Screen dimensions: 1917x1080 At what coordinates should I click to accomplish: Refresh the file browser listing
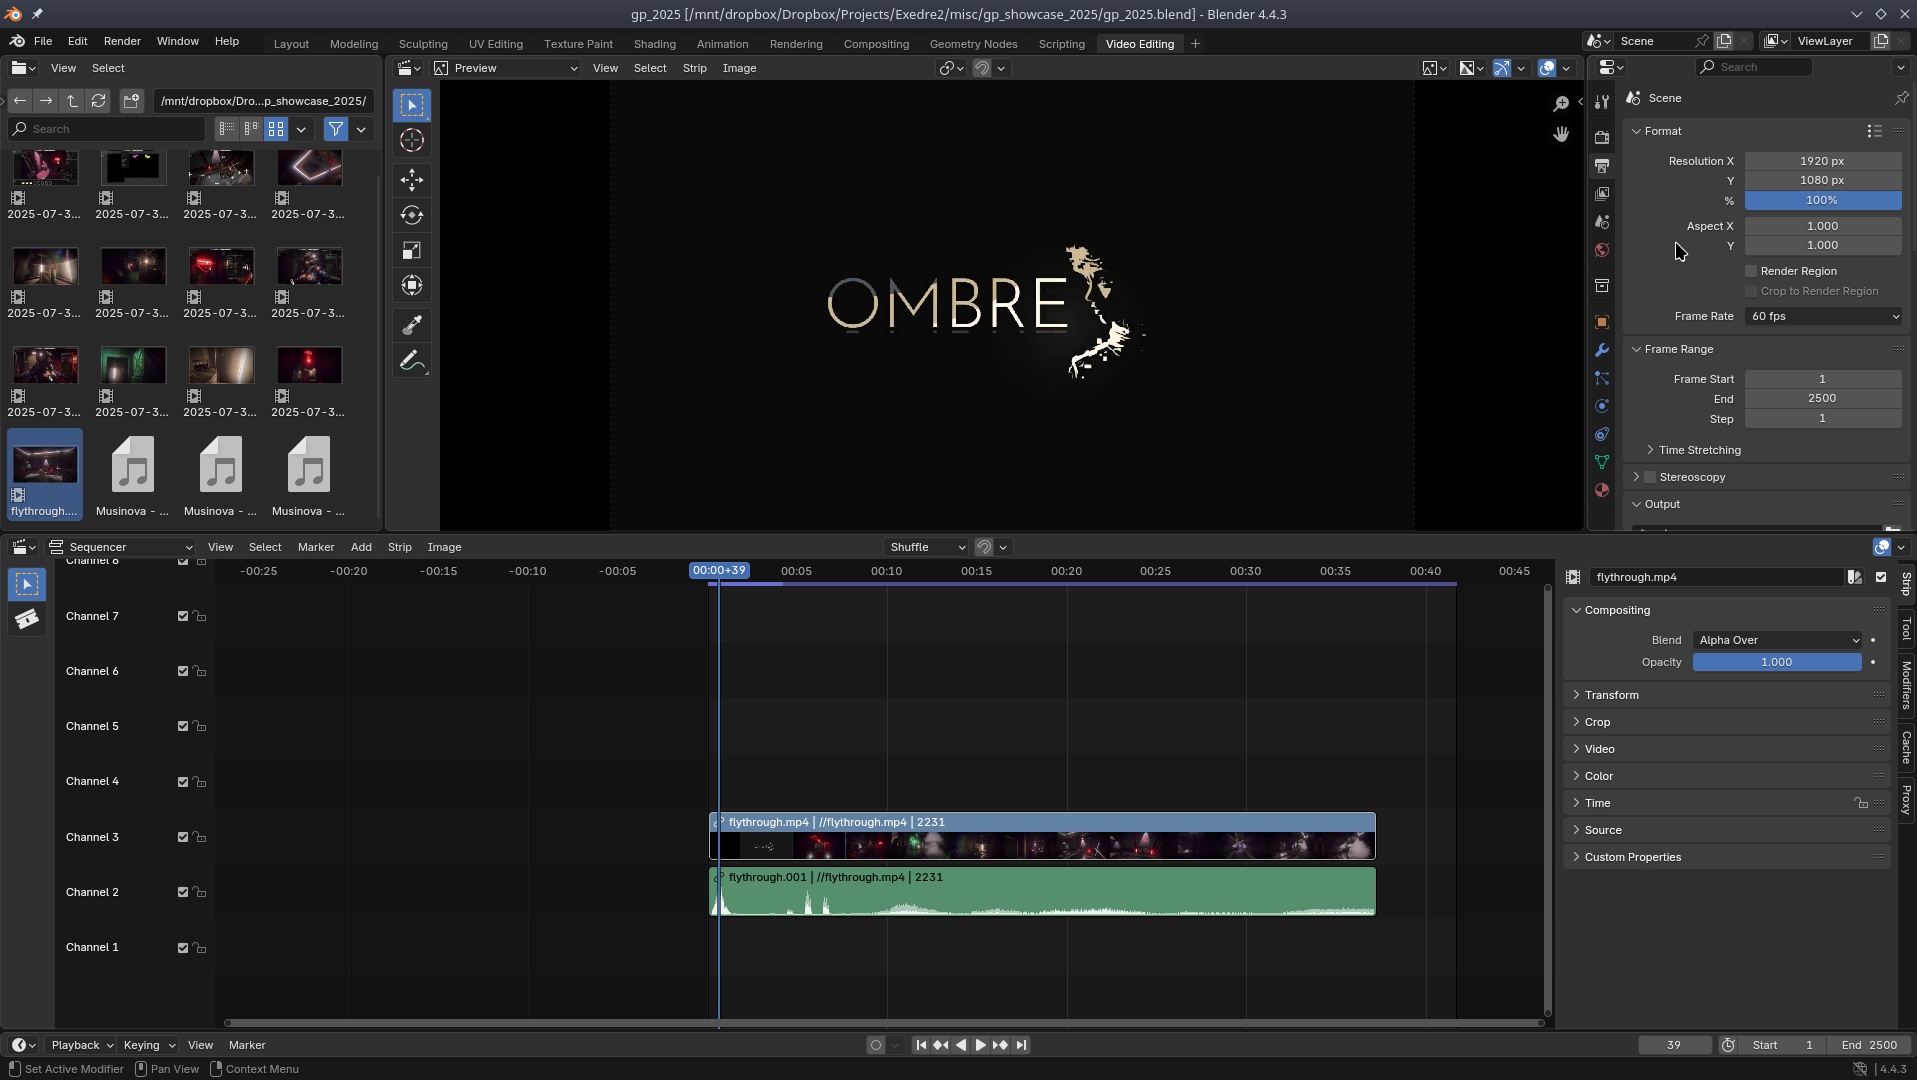point(98,101)
